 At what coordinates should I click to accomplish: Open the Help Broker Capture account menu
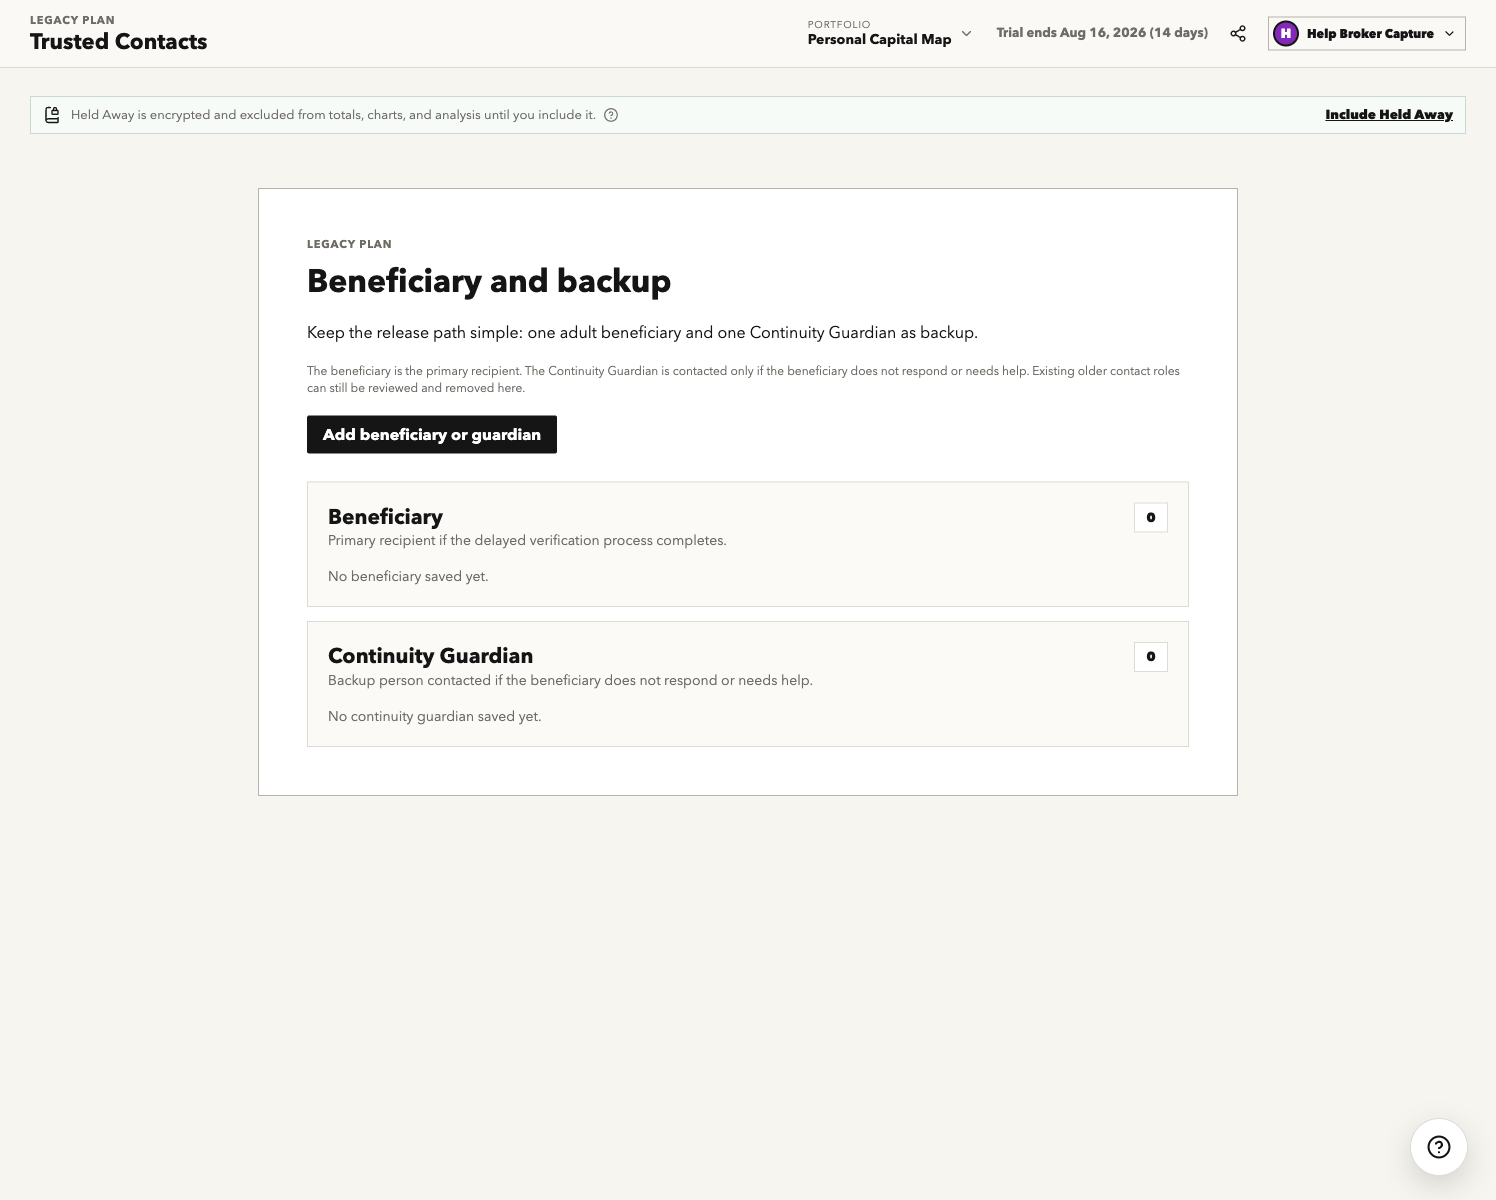point(1366,34)
